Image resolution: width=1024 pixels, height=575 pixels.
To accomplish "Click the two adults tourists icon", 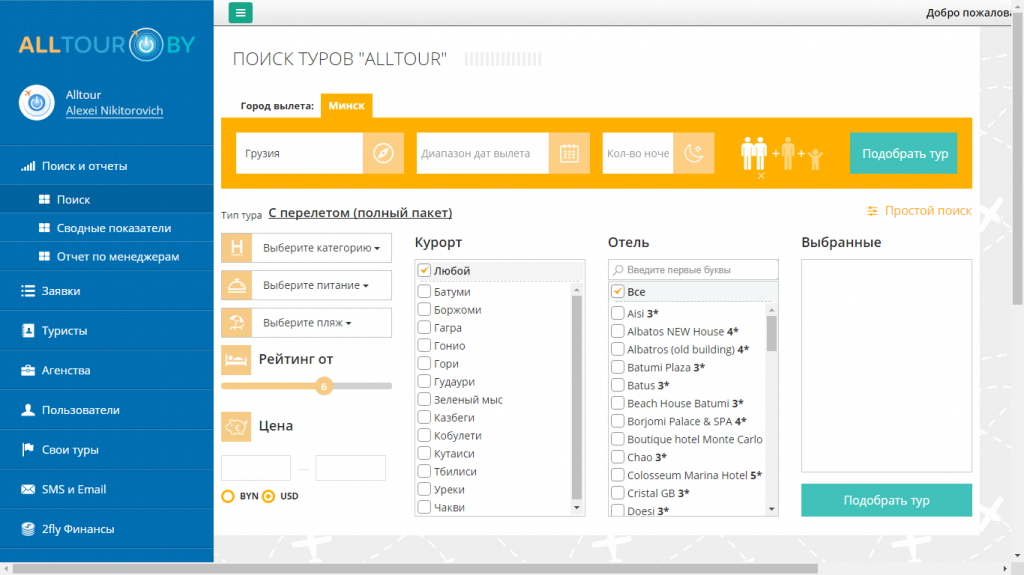I will pos(754,154).
